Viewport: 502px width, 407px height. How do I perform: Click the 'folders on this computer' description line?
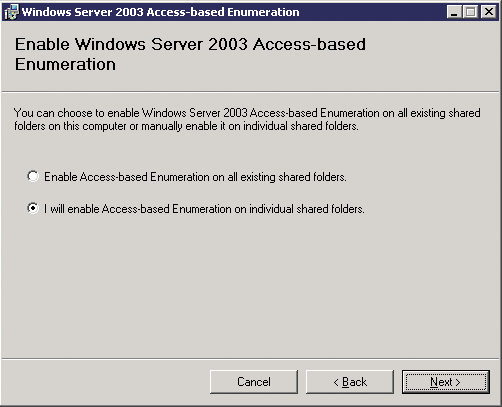[x=186, y=126]
